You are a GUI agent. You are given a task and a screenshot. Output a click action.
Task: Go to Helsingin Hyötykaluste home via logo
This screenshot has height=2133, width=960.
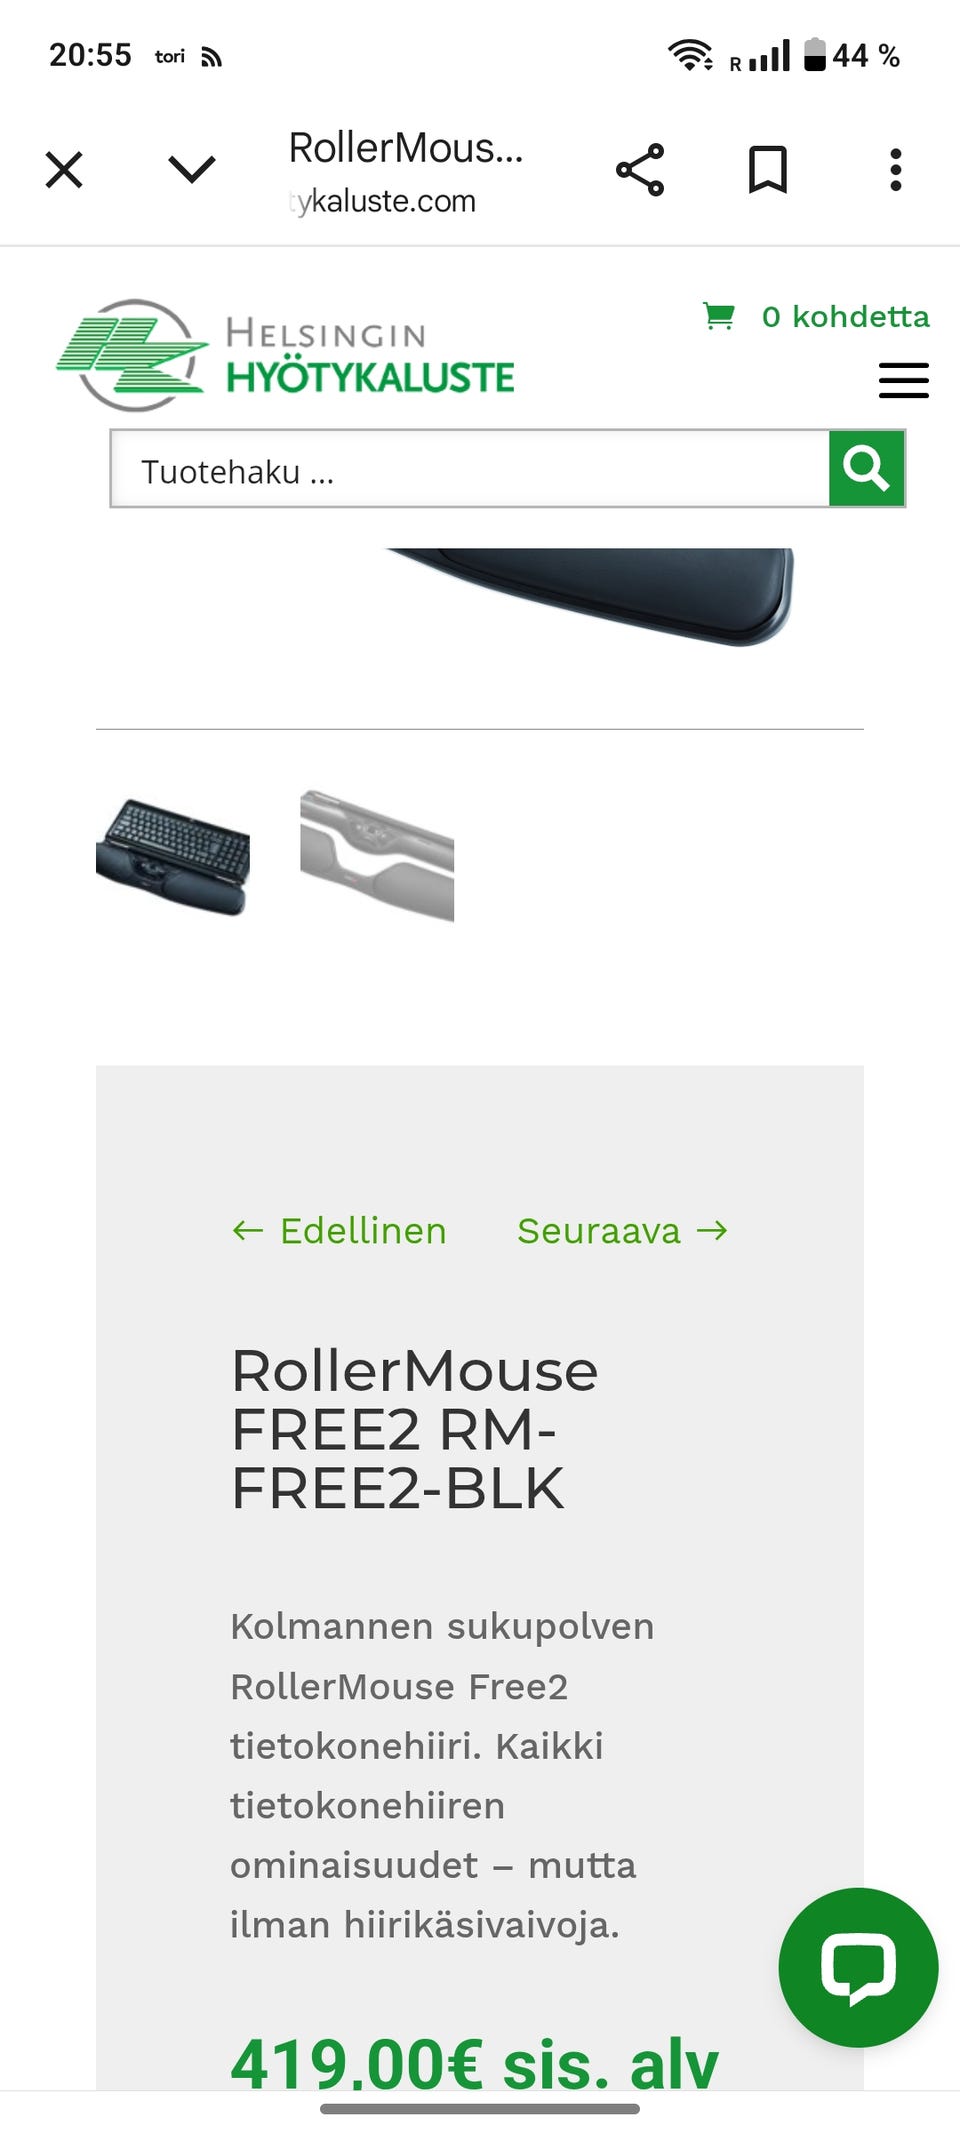pos(285,355)
